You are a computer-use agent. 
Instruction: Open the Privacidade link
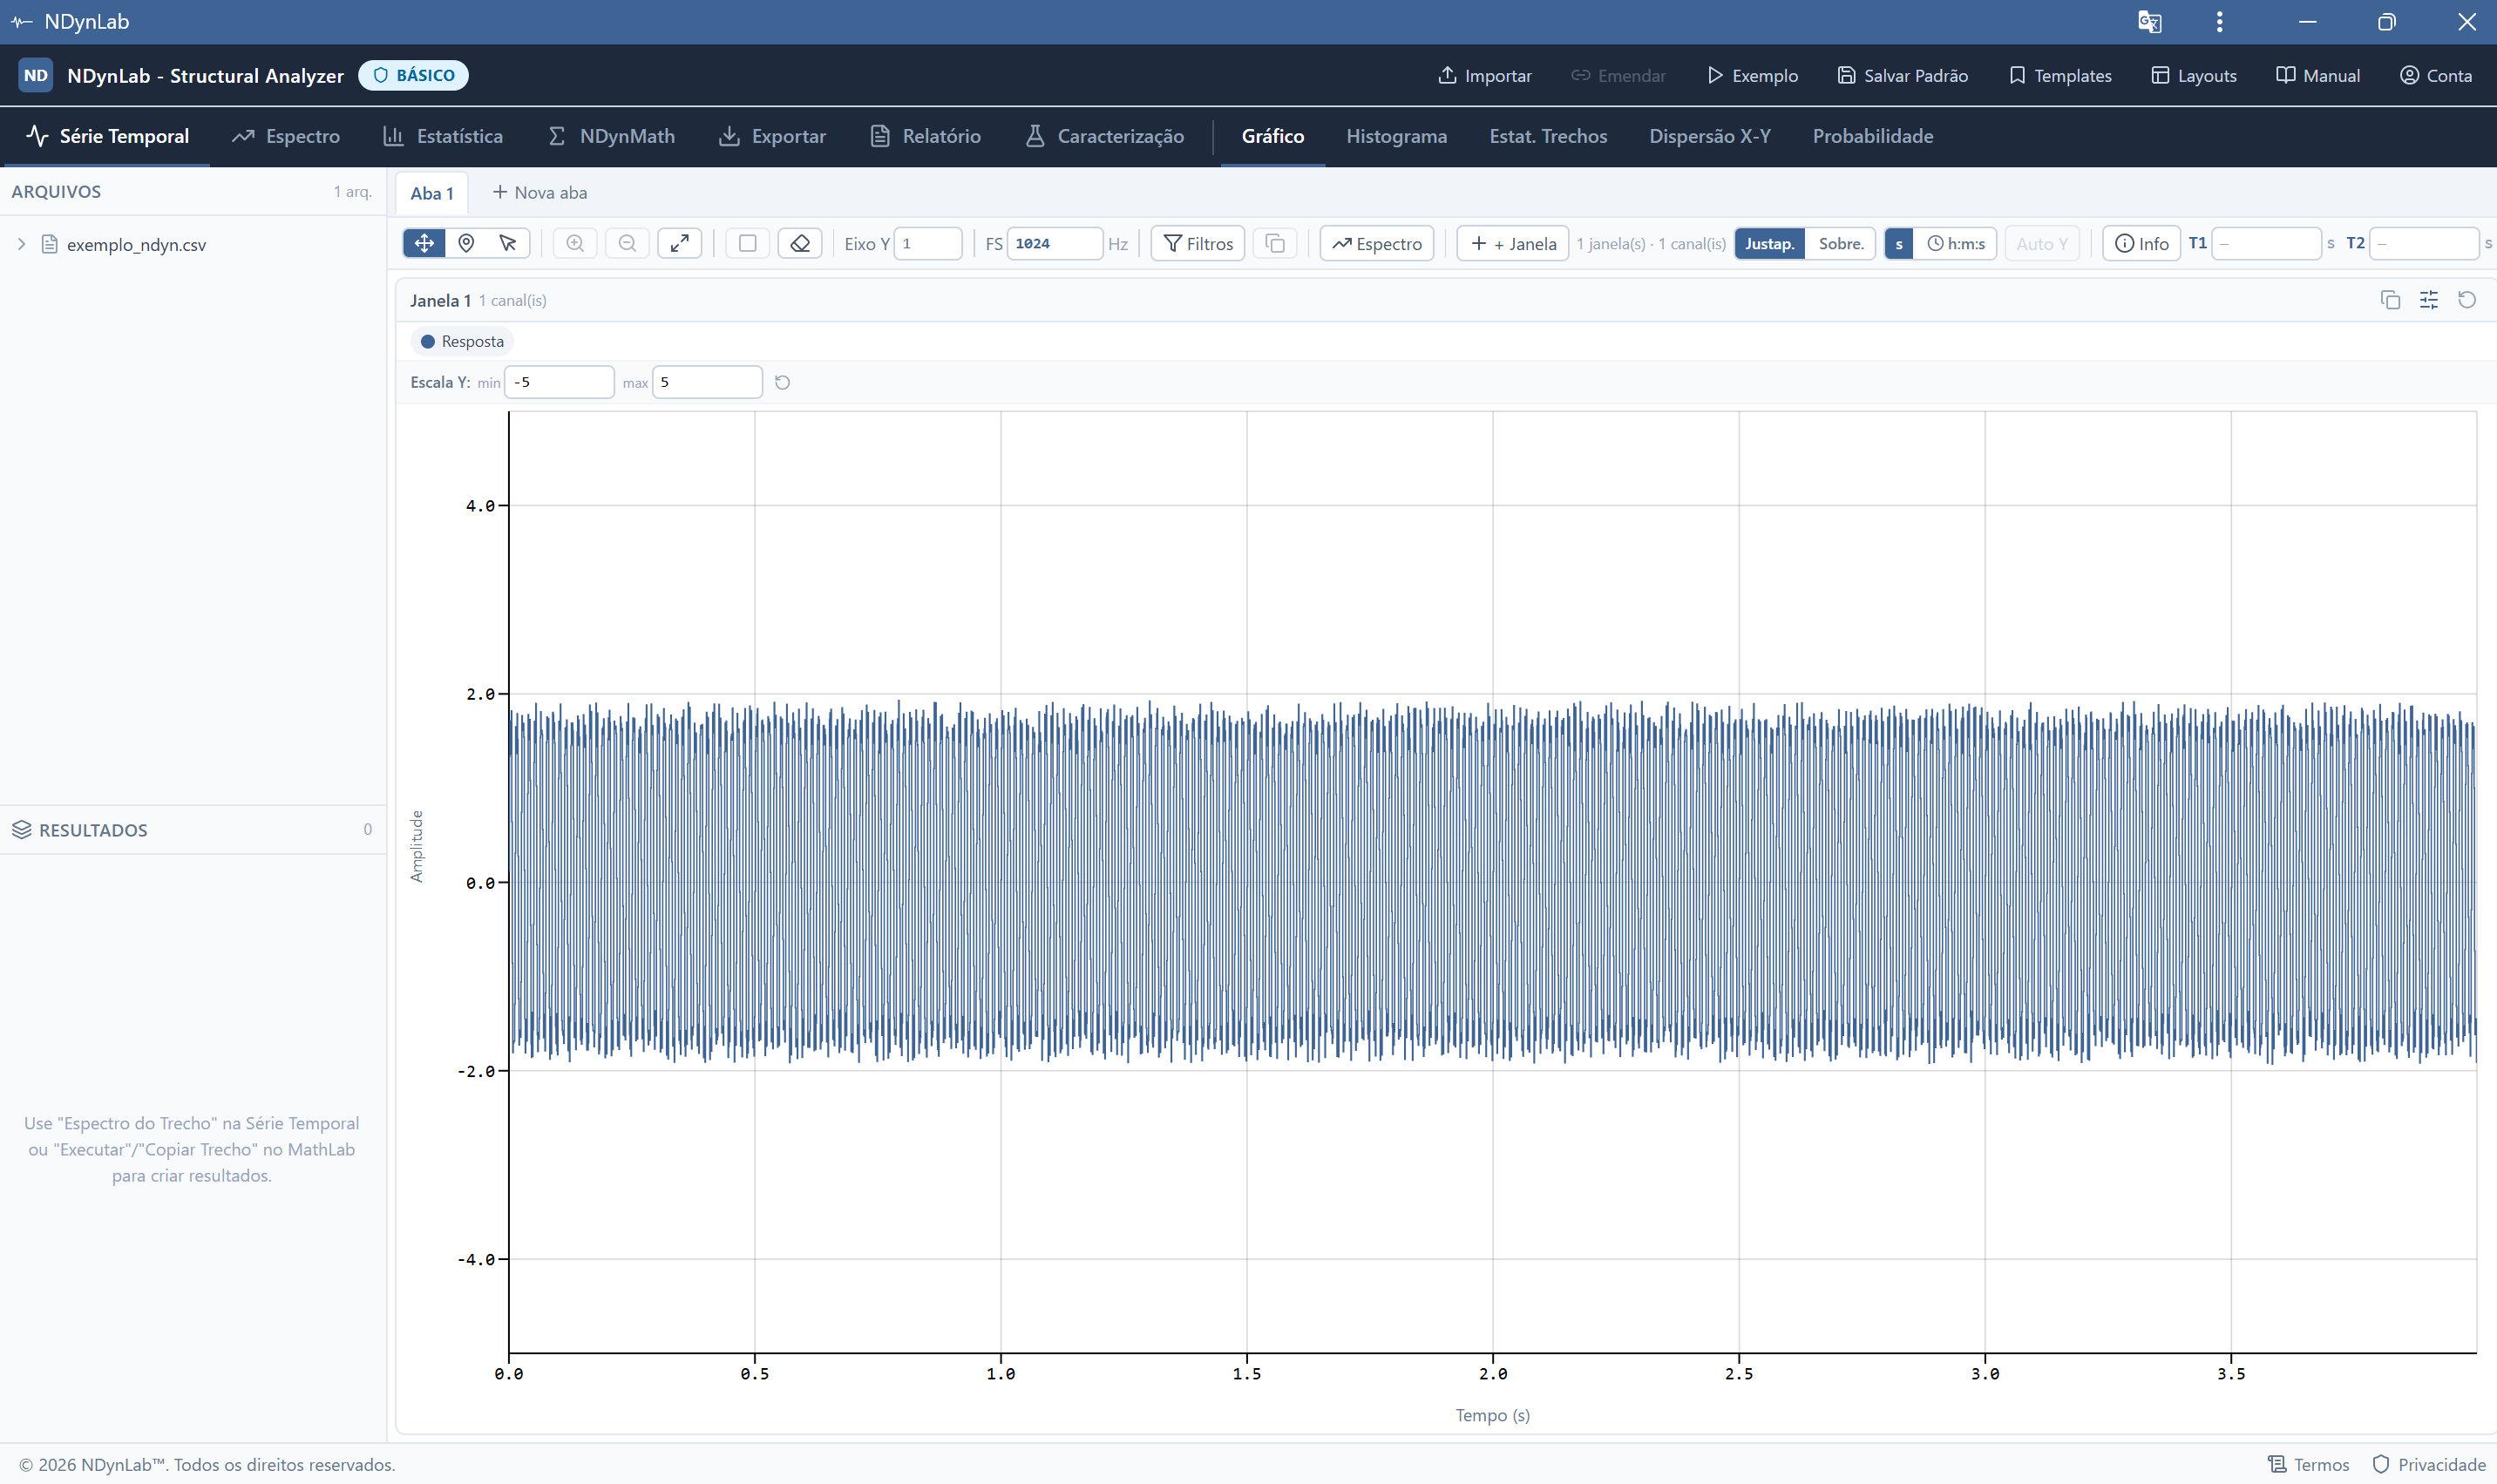2429,1464
